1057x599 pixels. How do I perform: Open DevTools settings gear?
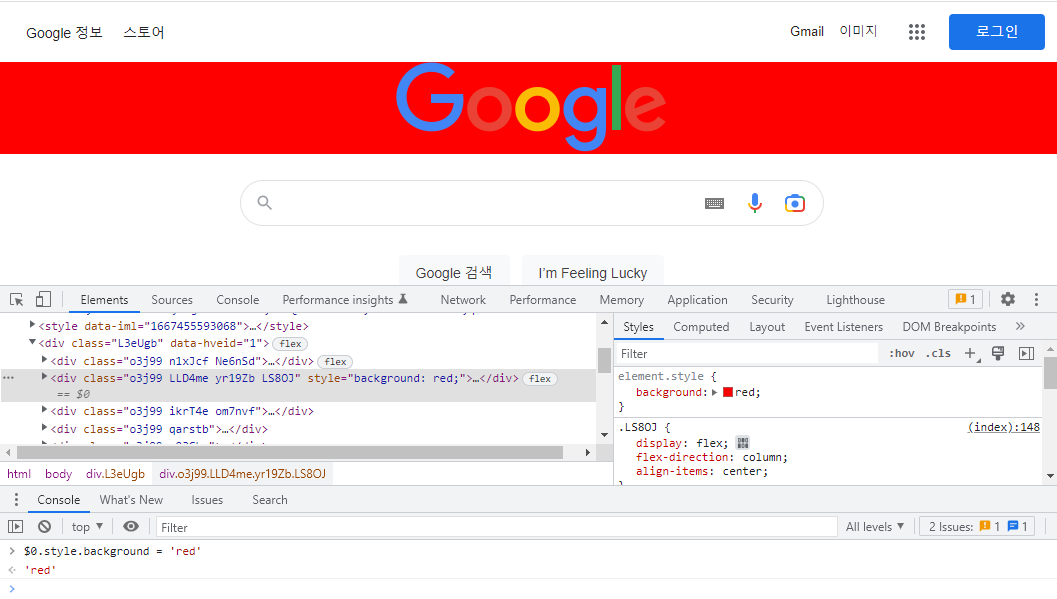tap(1008, 299)
